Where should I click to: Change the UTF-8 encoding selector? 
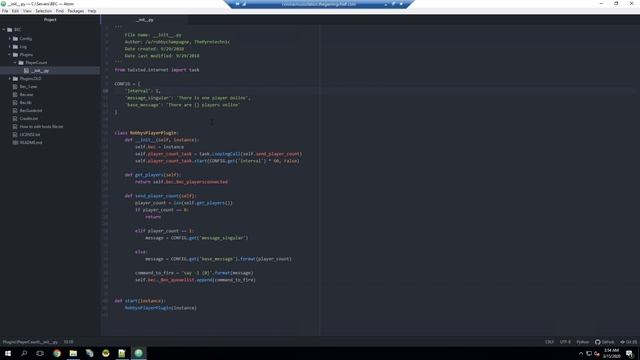[x=565, y=342]
